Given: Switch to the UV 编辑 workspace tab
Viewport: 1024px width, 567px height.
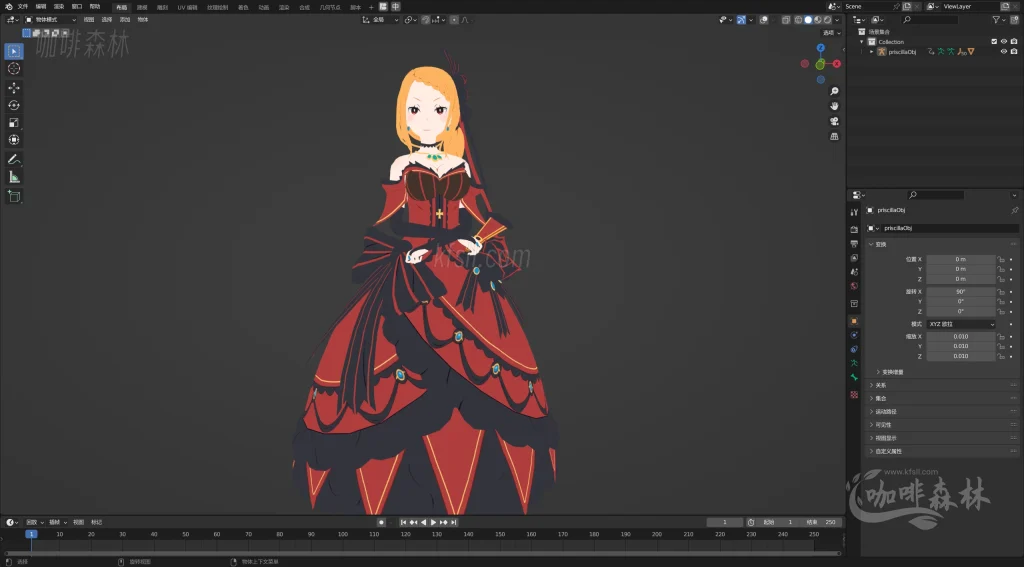Looking at the screenshot, I should pyautogui.click(x=187, y=7).
